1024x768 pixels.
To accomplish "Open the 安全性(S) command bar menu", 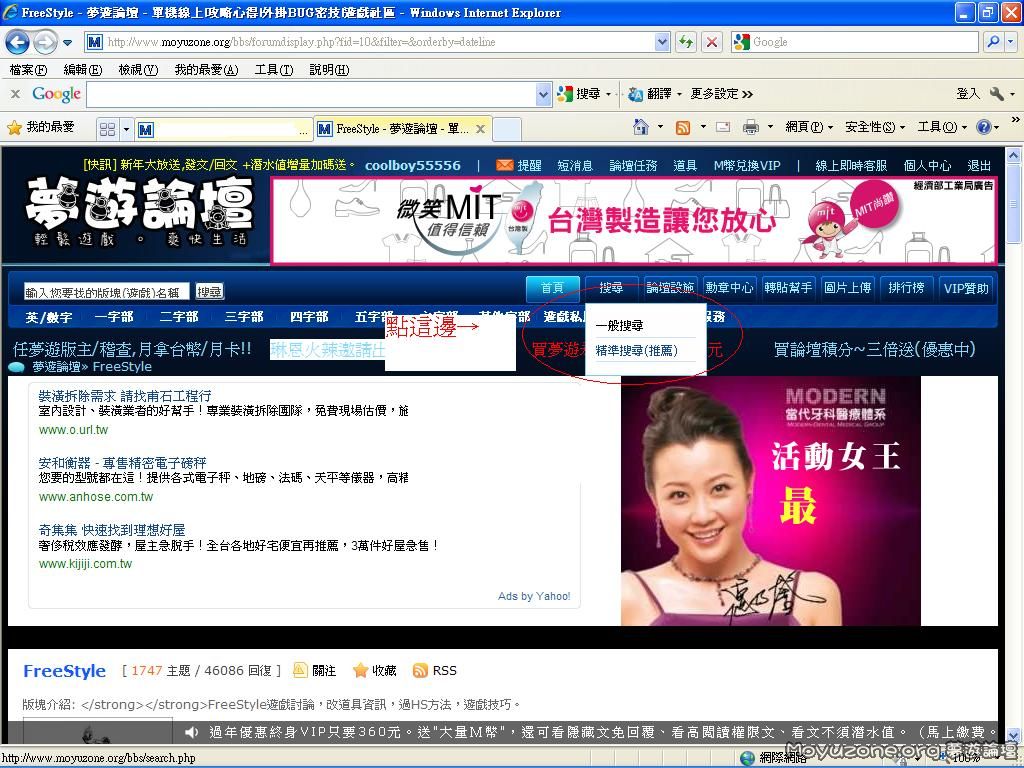I will point(875,127).
